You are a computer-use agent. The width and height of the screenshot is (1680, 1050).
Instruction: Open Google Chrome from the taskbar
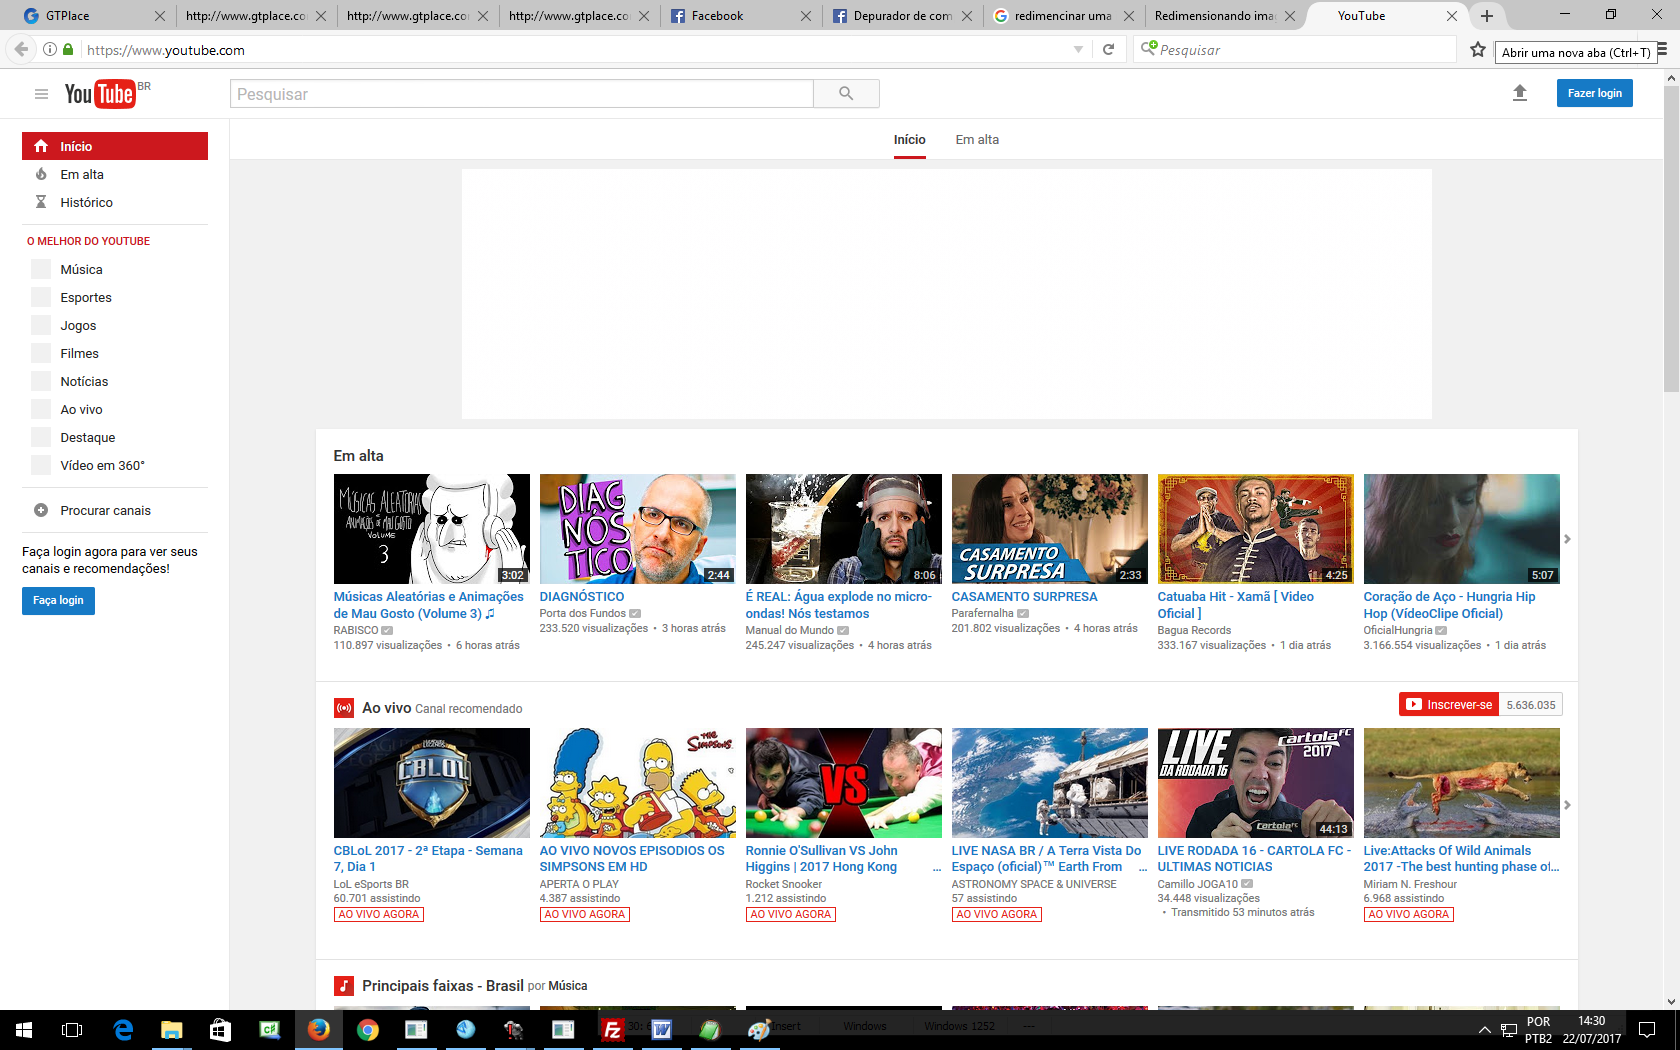[368, 1029]
